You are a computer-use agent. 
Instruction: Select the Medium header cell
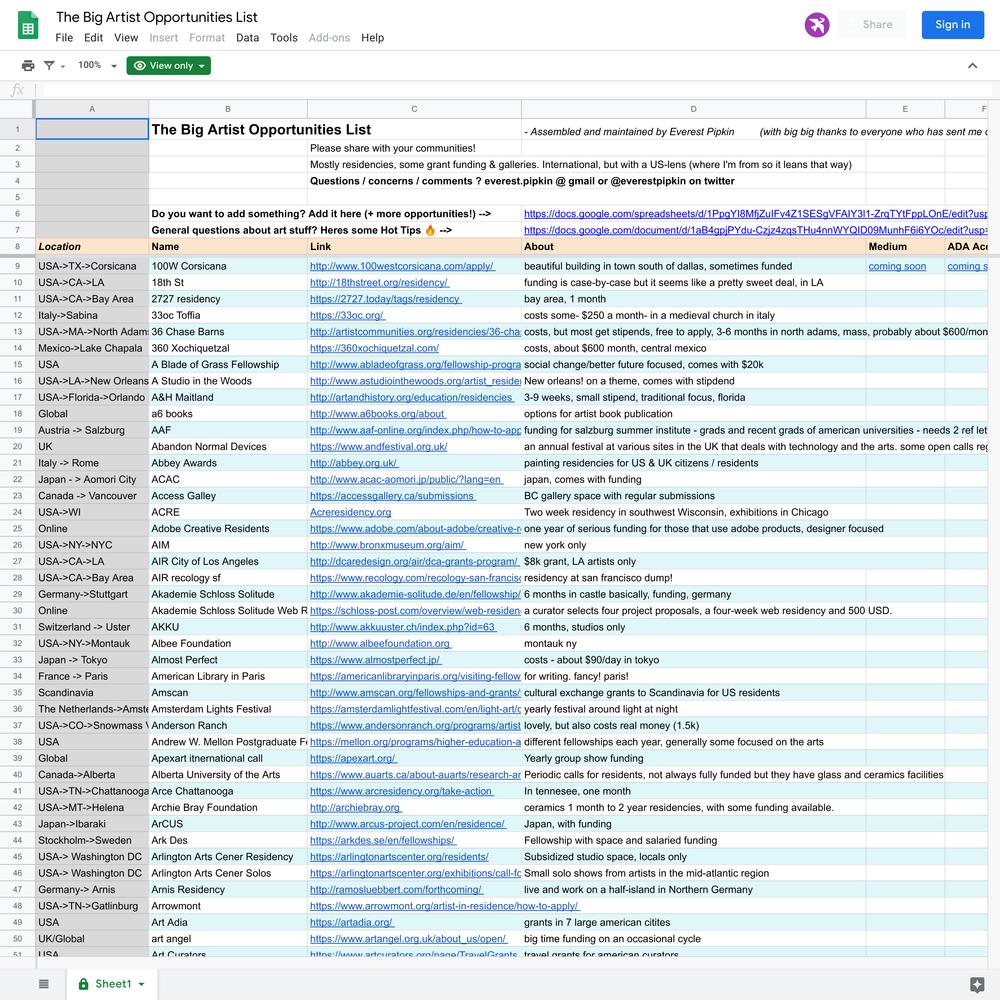point(905,246)
